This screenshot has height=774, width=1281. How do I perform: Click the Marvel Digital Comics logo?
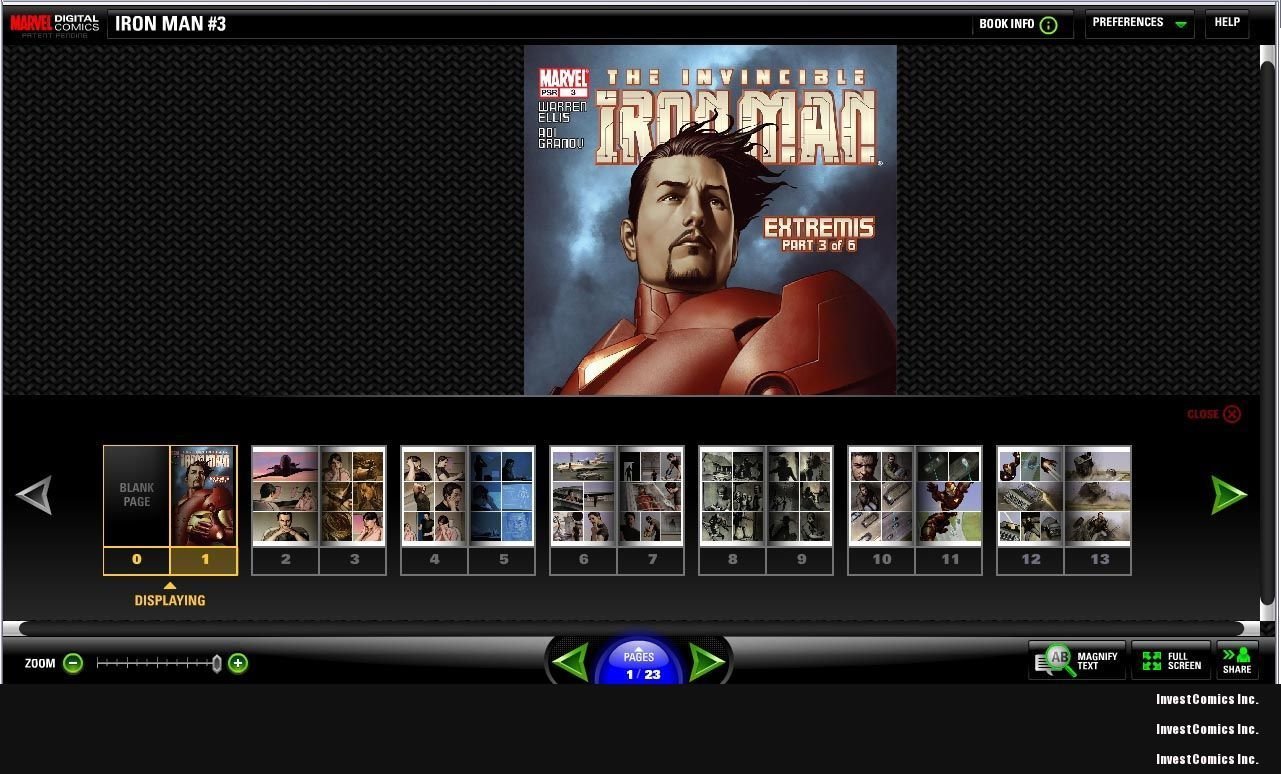pyautogui.click(x=54, y=24)
